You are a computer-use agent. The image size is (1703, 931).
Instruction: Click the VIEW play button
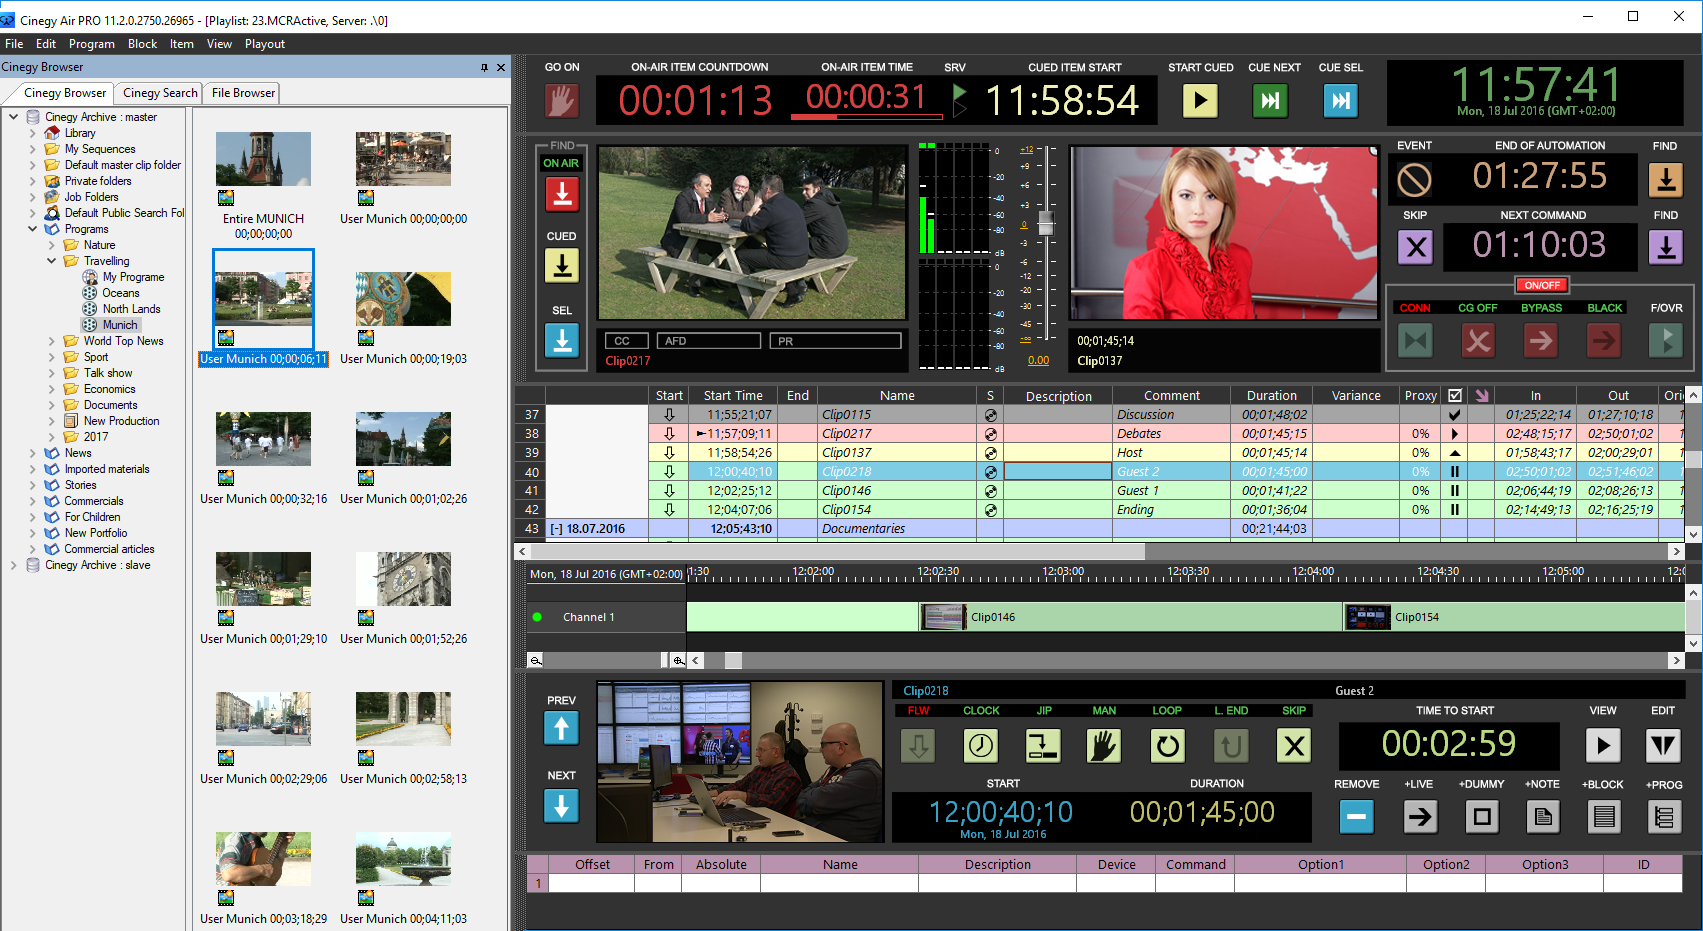(x=1603, y=746)
